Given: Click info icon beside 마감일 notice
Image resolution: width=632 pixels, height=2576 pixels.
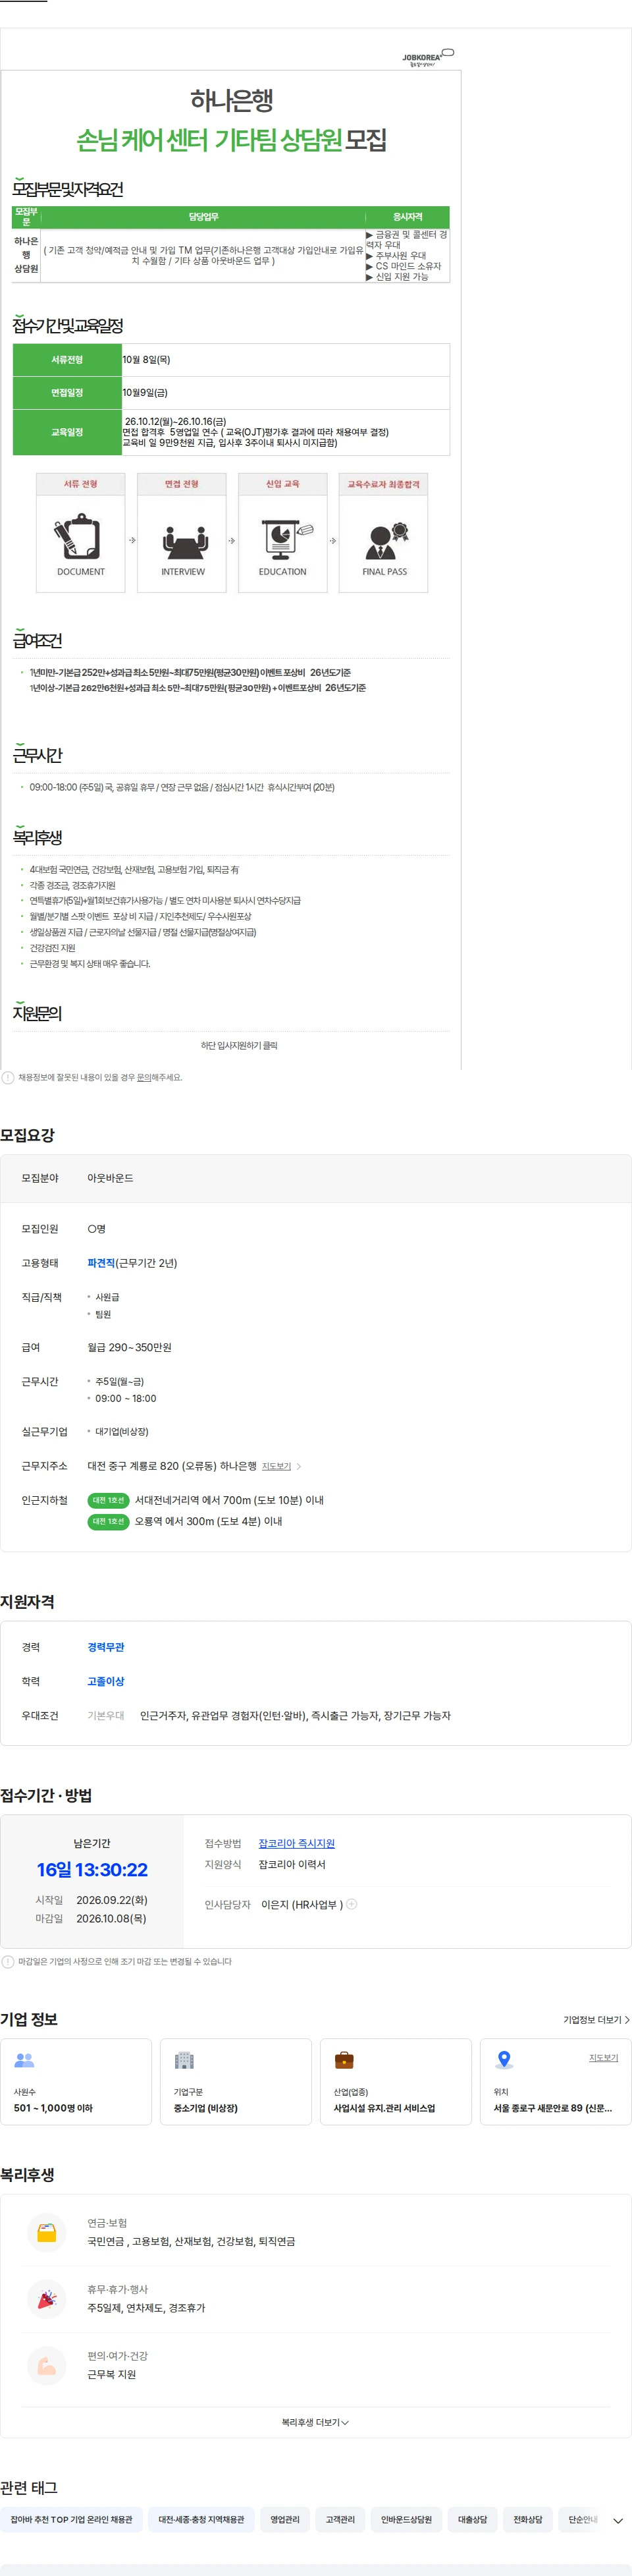Looking at the screenshot, I should click(8, 1961).
